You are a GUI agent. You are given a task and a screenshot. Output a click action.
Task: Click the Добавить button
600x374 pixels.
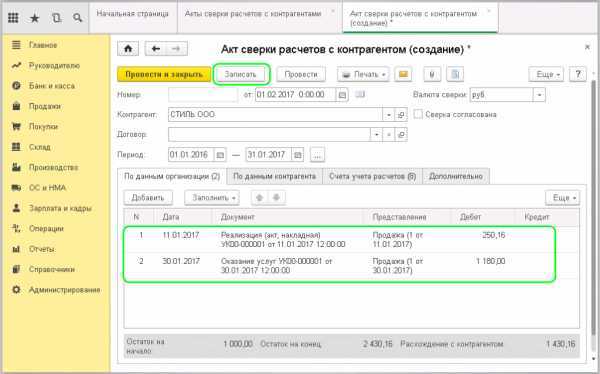(148, 198)
